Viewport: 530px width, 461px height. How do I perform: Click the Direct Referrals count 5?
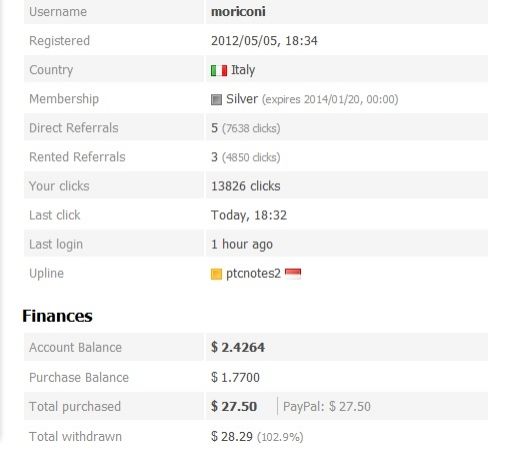pos(214,128)
